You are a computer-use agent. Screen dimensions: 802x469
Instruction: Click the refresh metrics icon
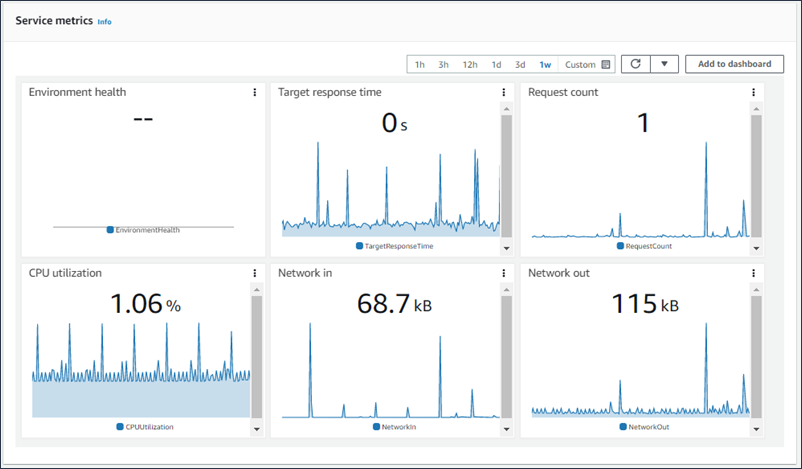point(635,64)
